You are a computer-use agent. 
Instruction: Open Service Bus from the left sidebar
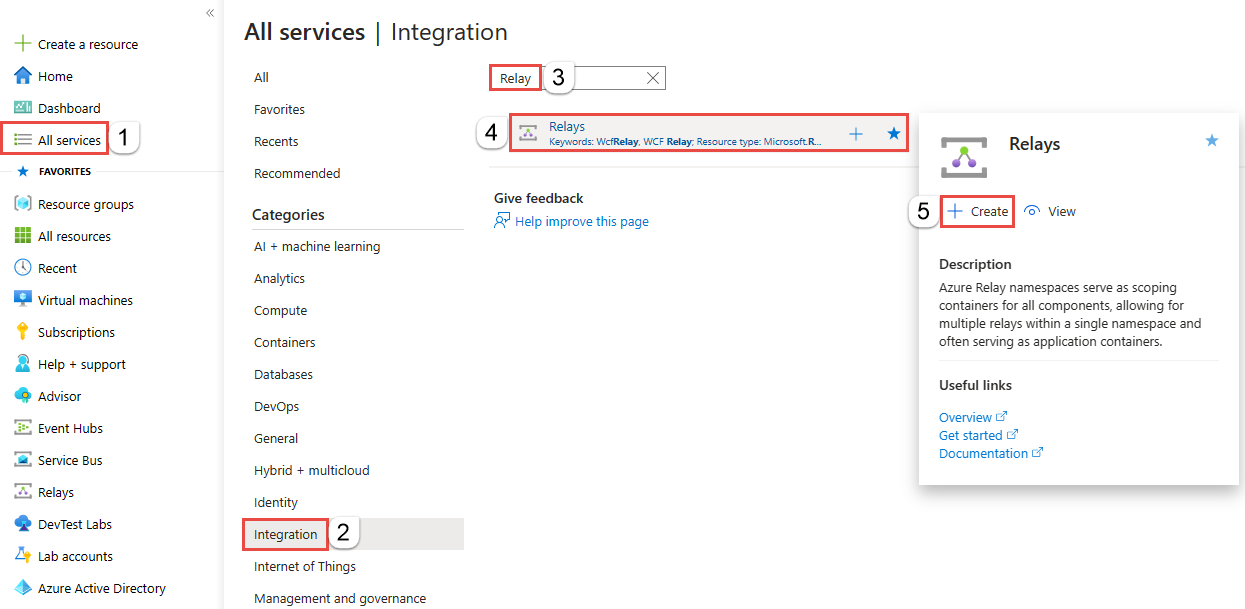coord(74,459)
